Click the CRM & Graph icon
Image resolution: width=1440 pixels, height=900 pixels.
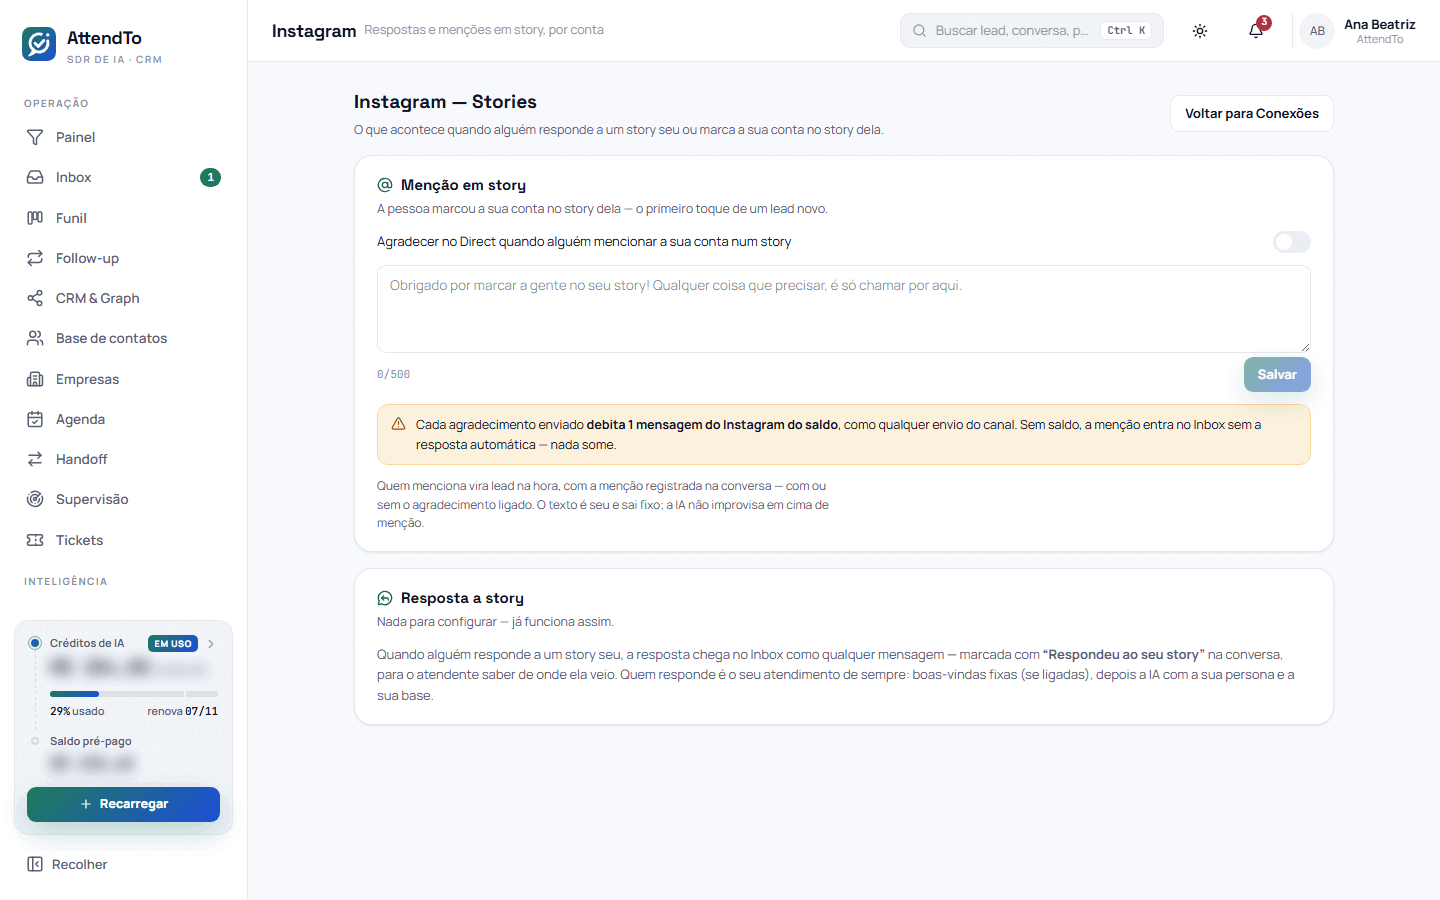pyautogui.click(x=35, y=298)
